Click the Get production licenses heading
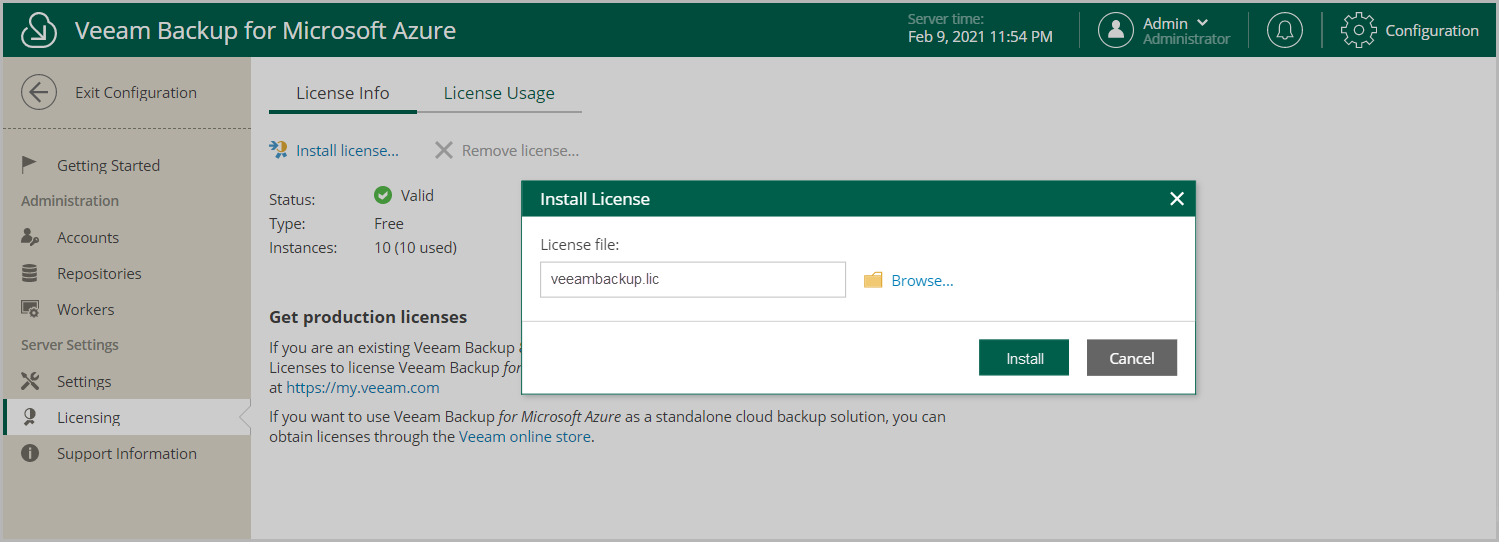 pos(368,317)
